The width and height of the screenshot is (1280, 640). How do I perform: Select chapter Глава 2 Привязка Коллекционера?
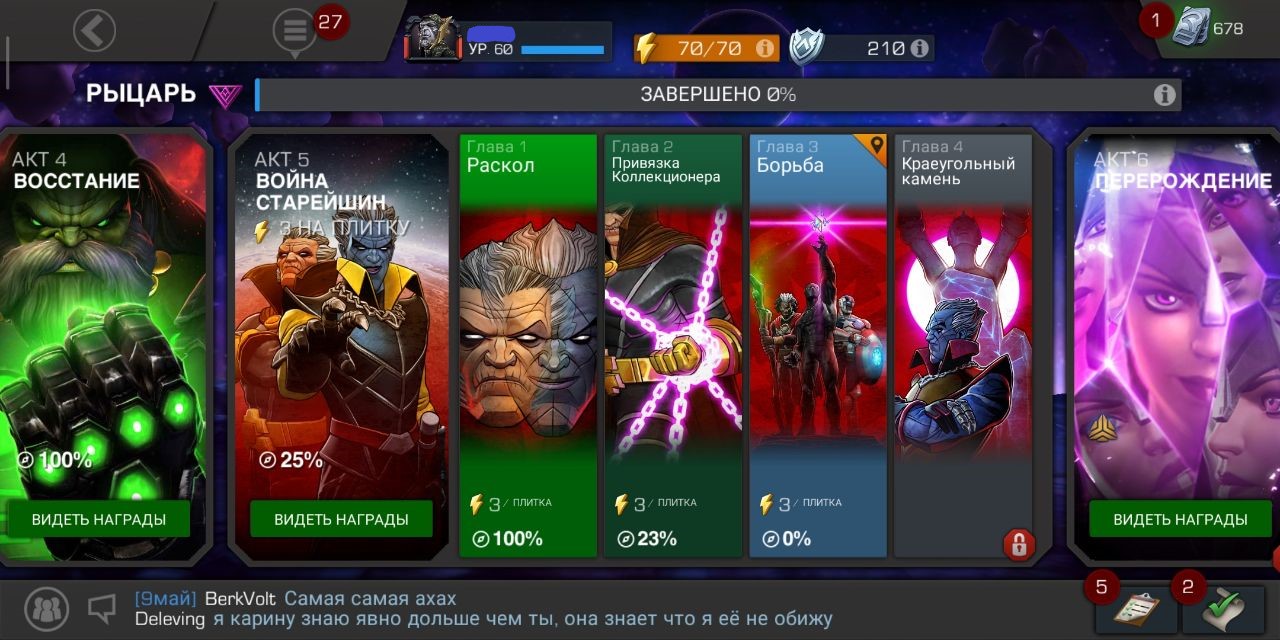[x=673, y=345]
